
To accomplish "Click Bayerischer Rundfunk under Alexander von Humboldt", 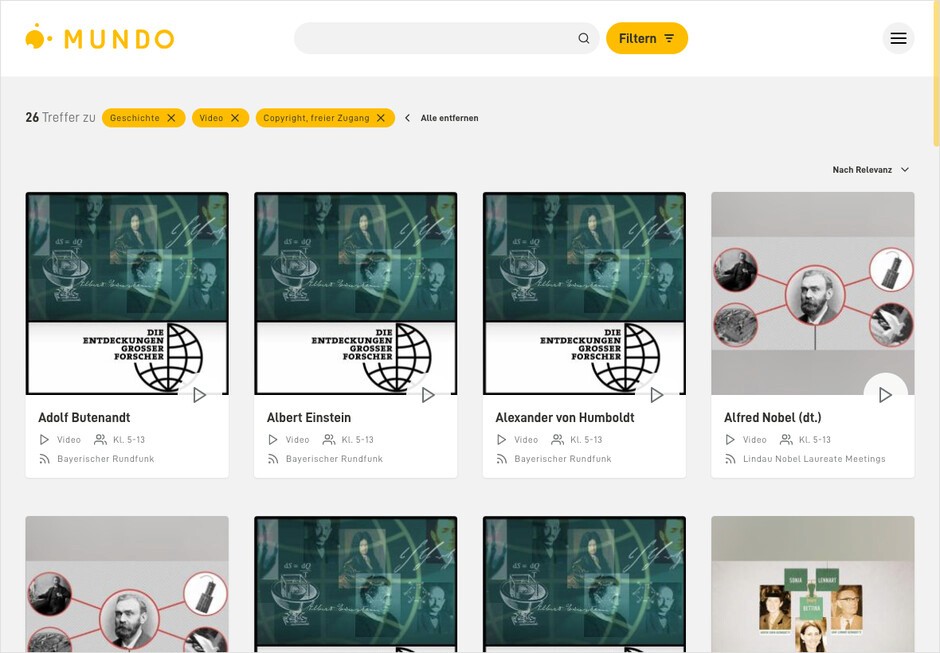I will tap(563, 459).
